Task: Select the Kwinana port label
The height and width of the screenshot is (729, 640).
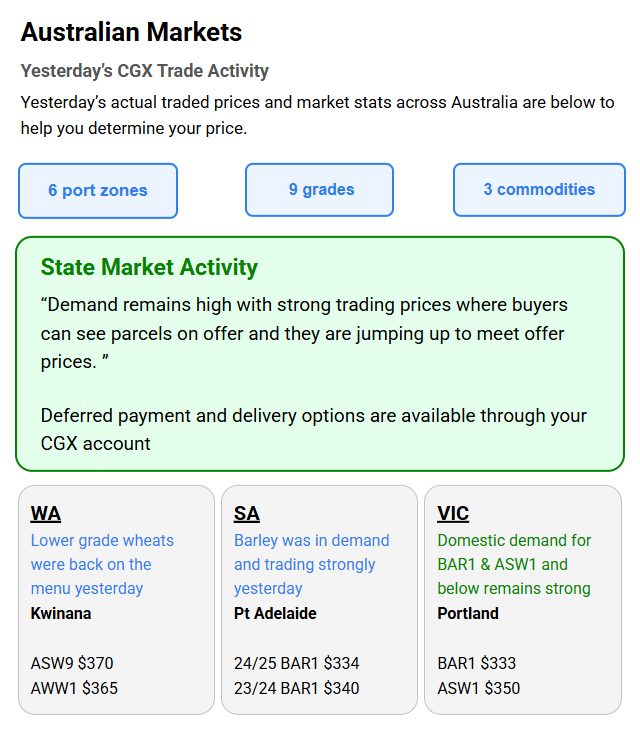Action: (x=61, y=613)
